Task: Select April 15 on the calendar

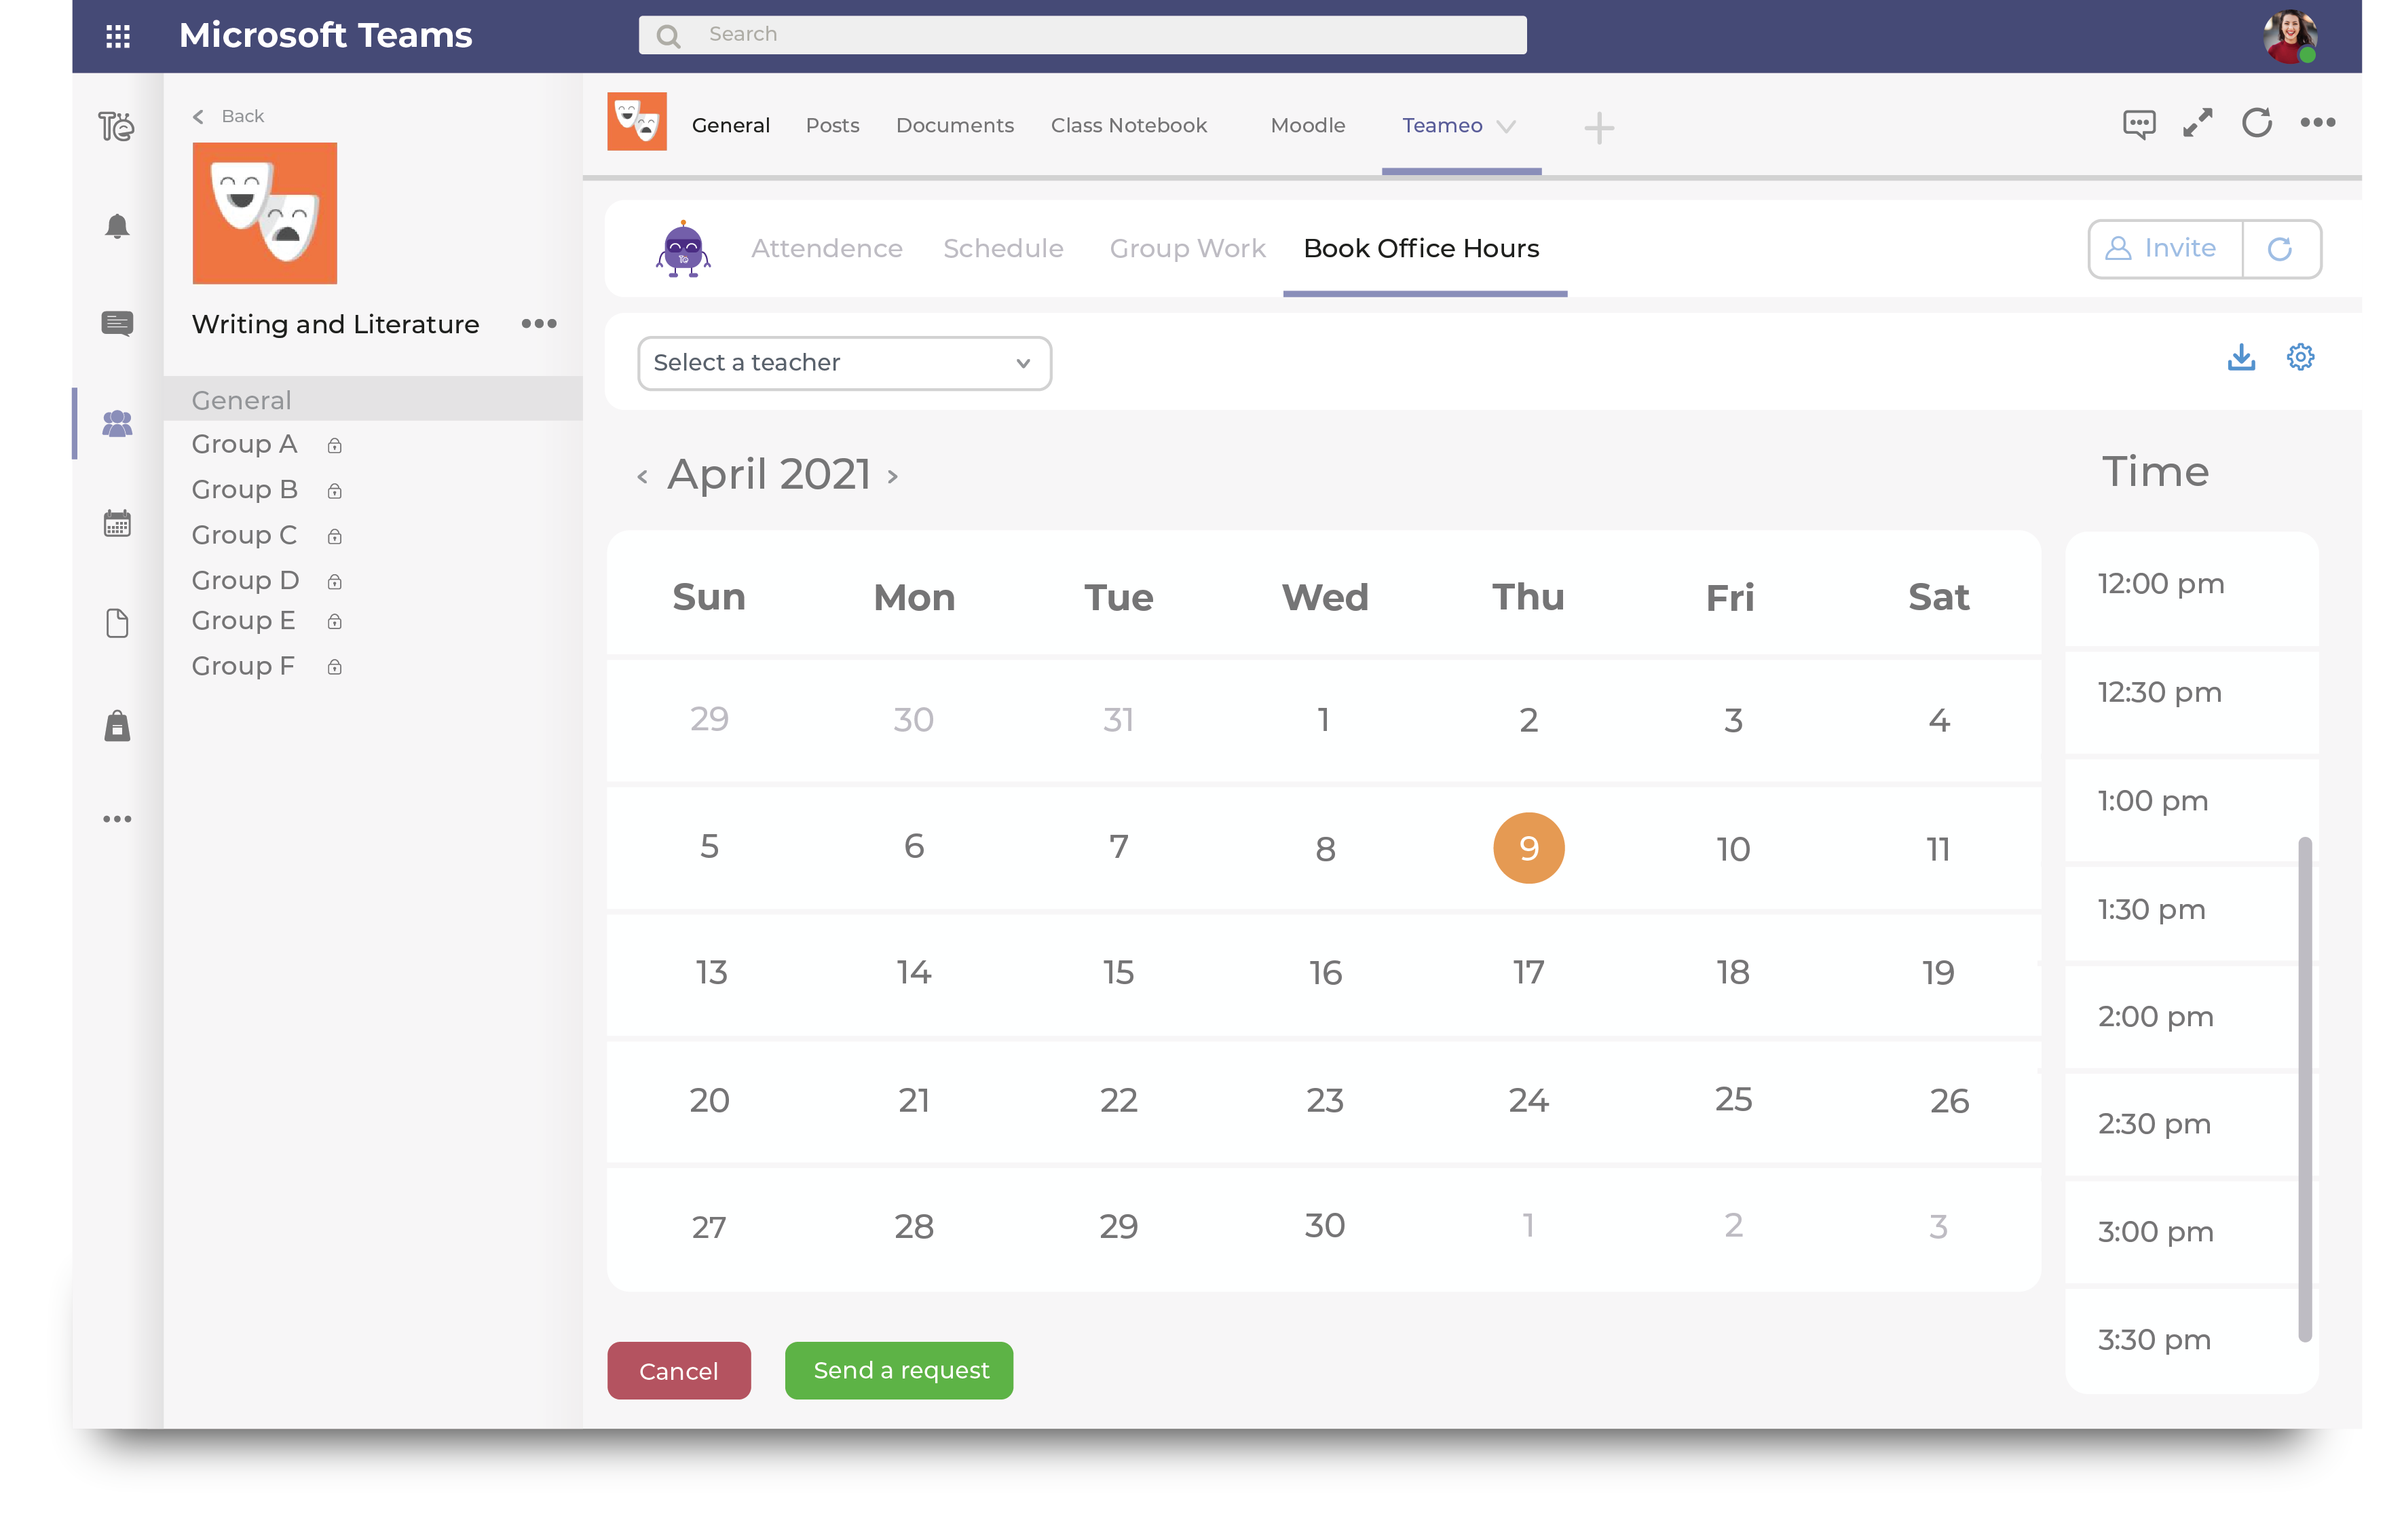Action: click(x=1118, y=973)
